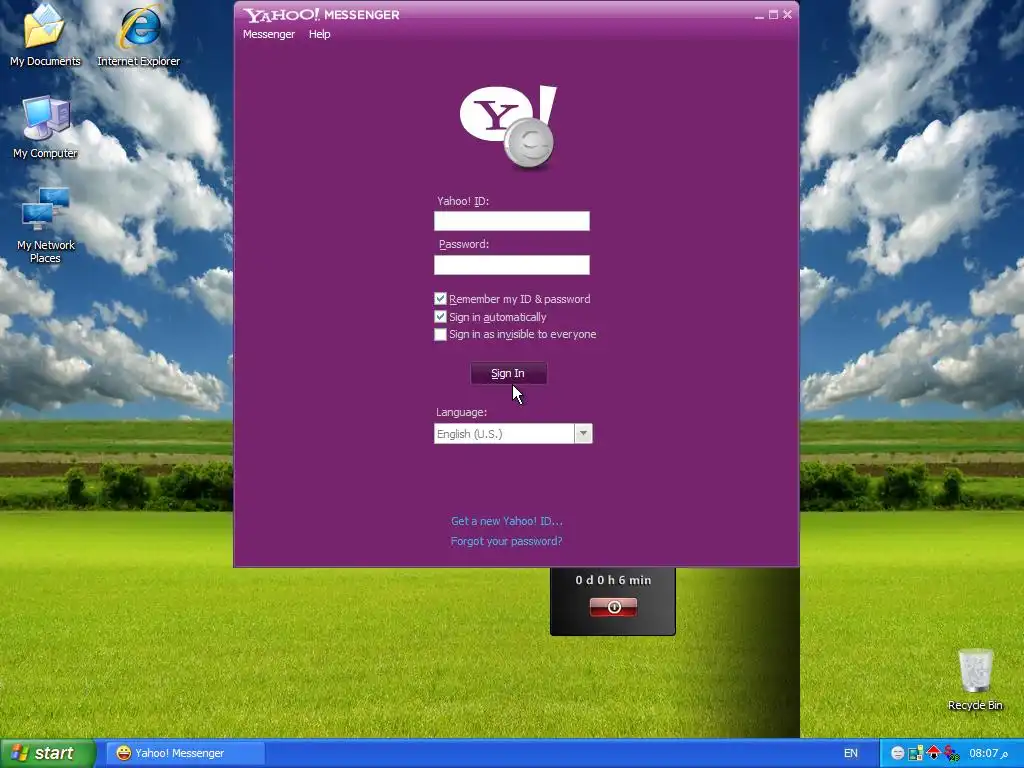Click the MSN people tray icon
This screenshot has width=1024, height=768.
(952, 753)
